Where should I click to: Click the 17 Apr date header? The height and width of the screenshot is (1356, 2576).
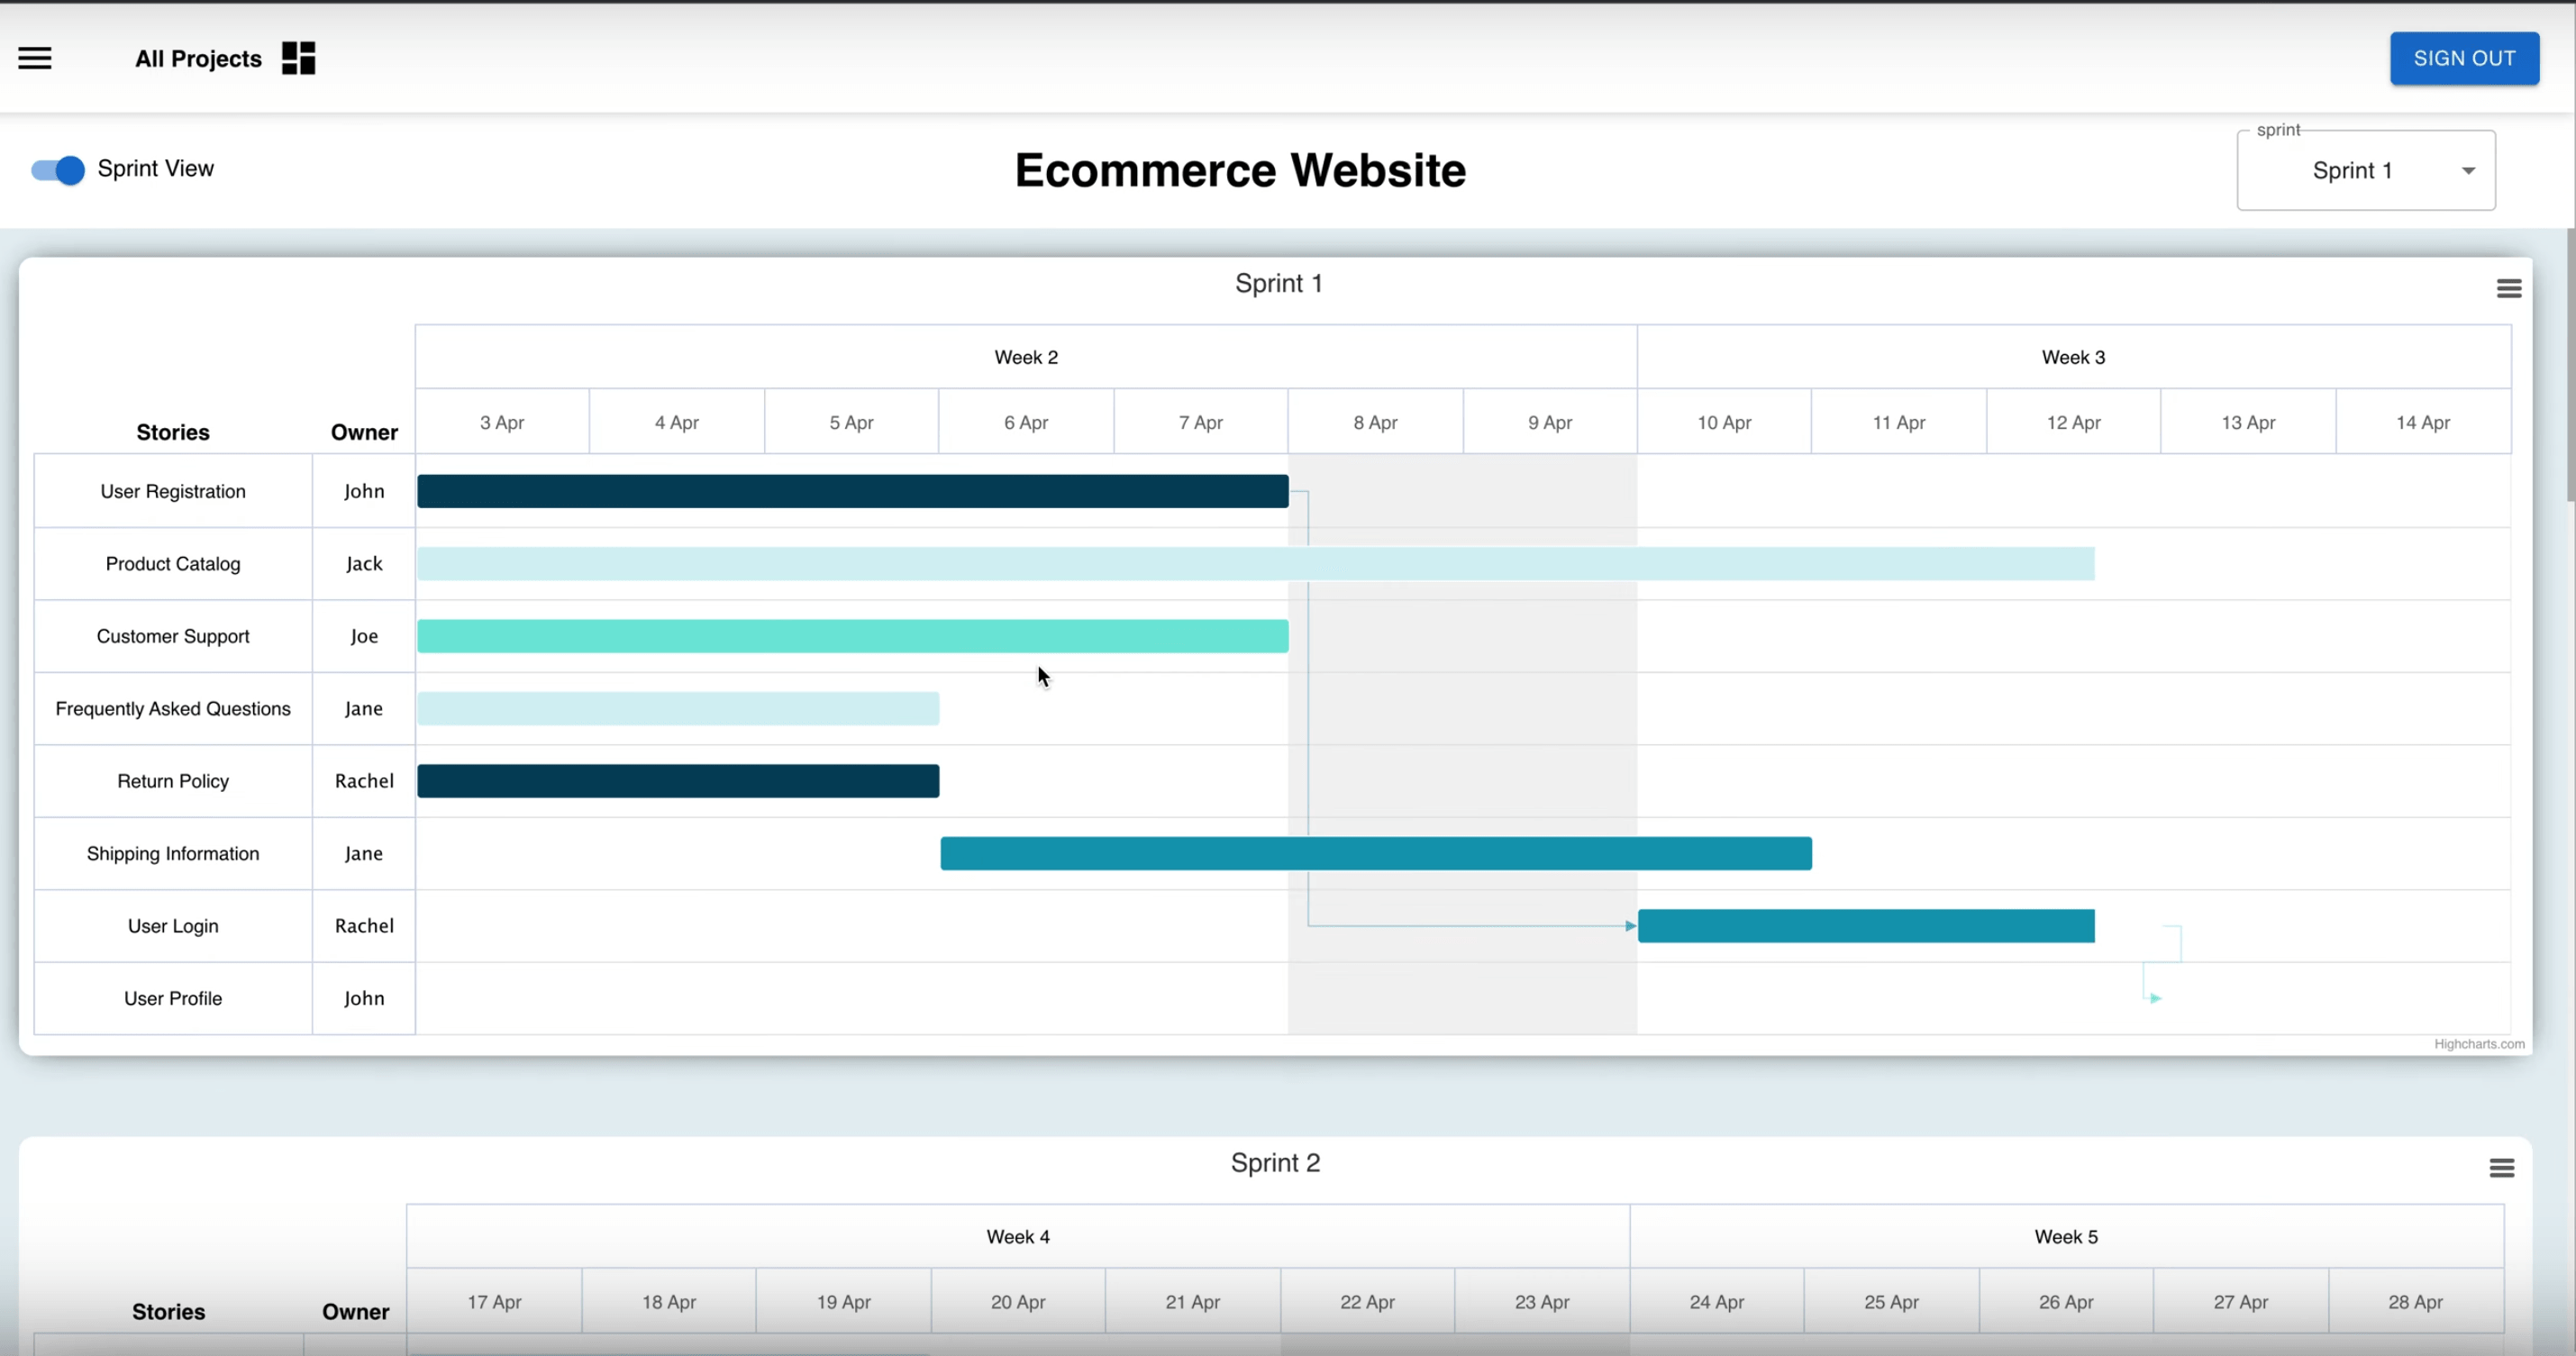tap(494, 1302)
